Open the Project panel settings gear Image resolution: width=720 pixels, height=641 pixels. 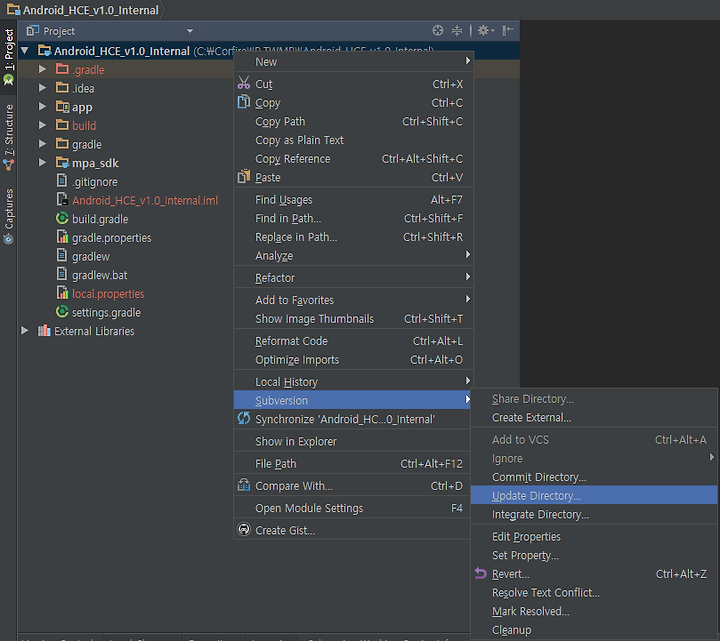pyautogui.click(x=485, y=31)
